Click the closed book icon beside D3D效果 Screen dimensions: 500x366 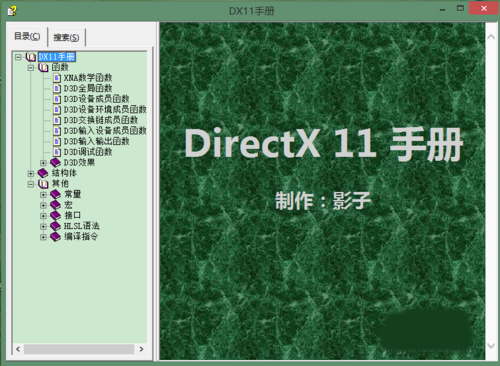pyautogui.click(x=55, y=163)
